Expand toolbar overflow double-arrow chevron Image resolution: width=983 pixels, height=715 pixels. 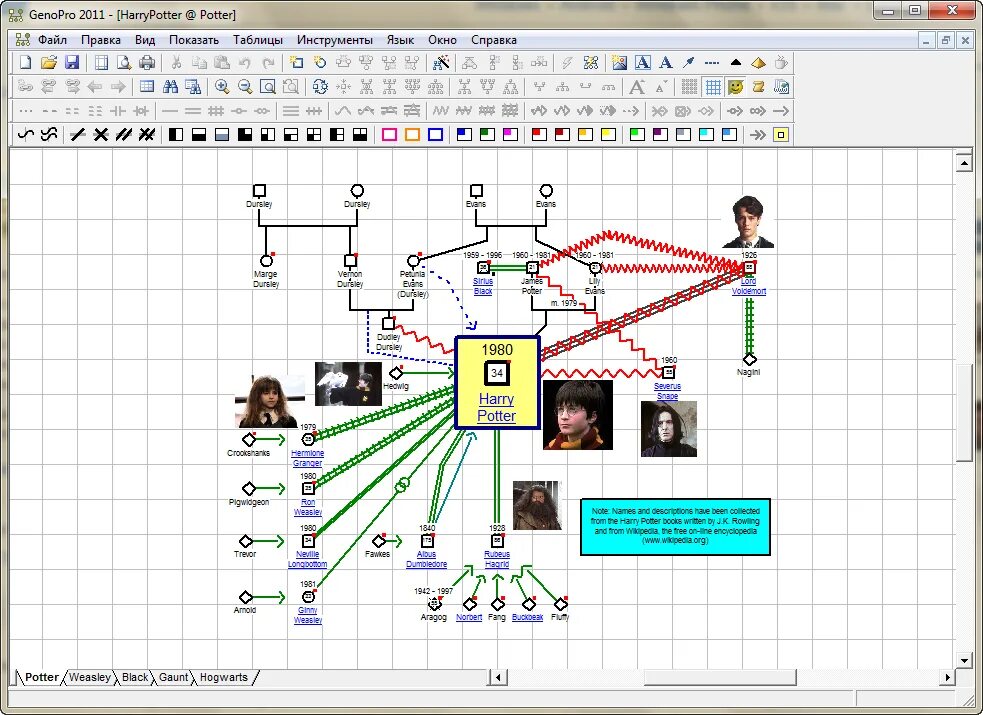point(757,134)
